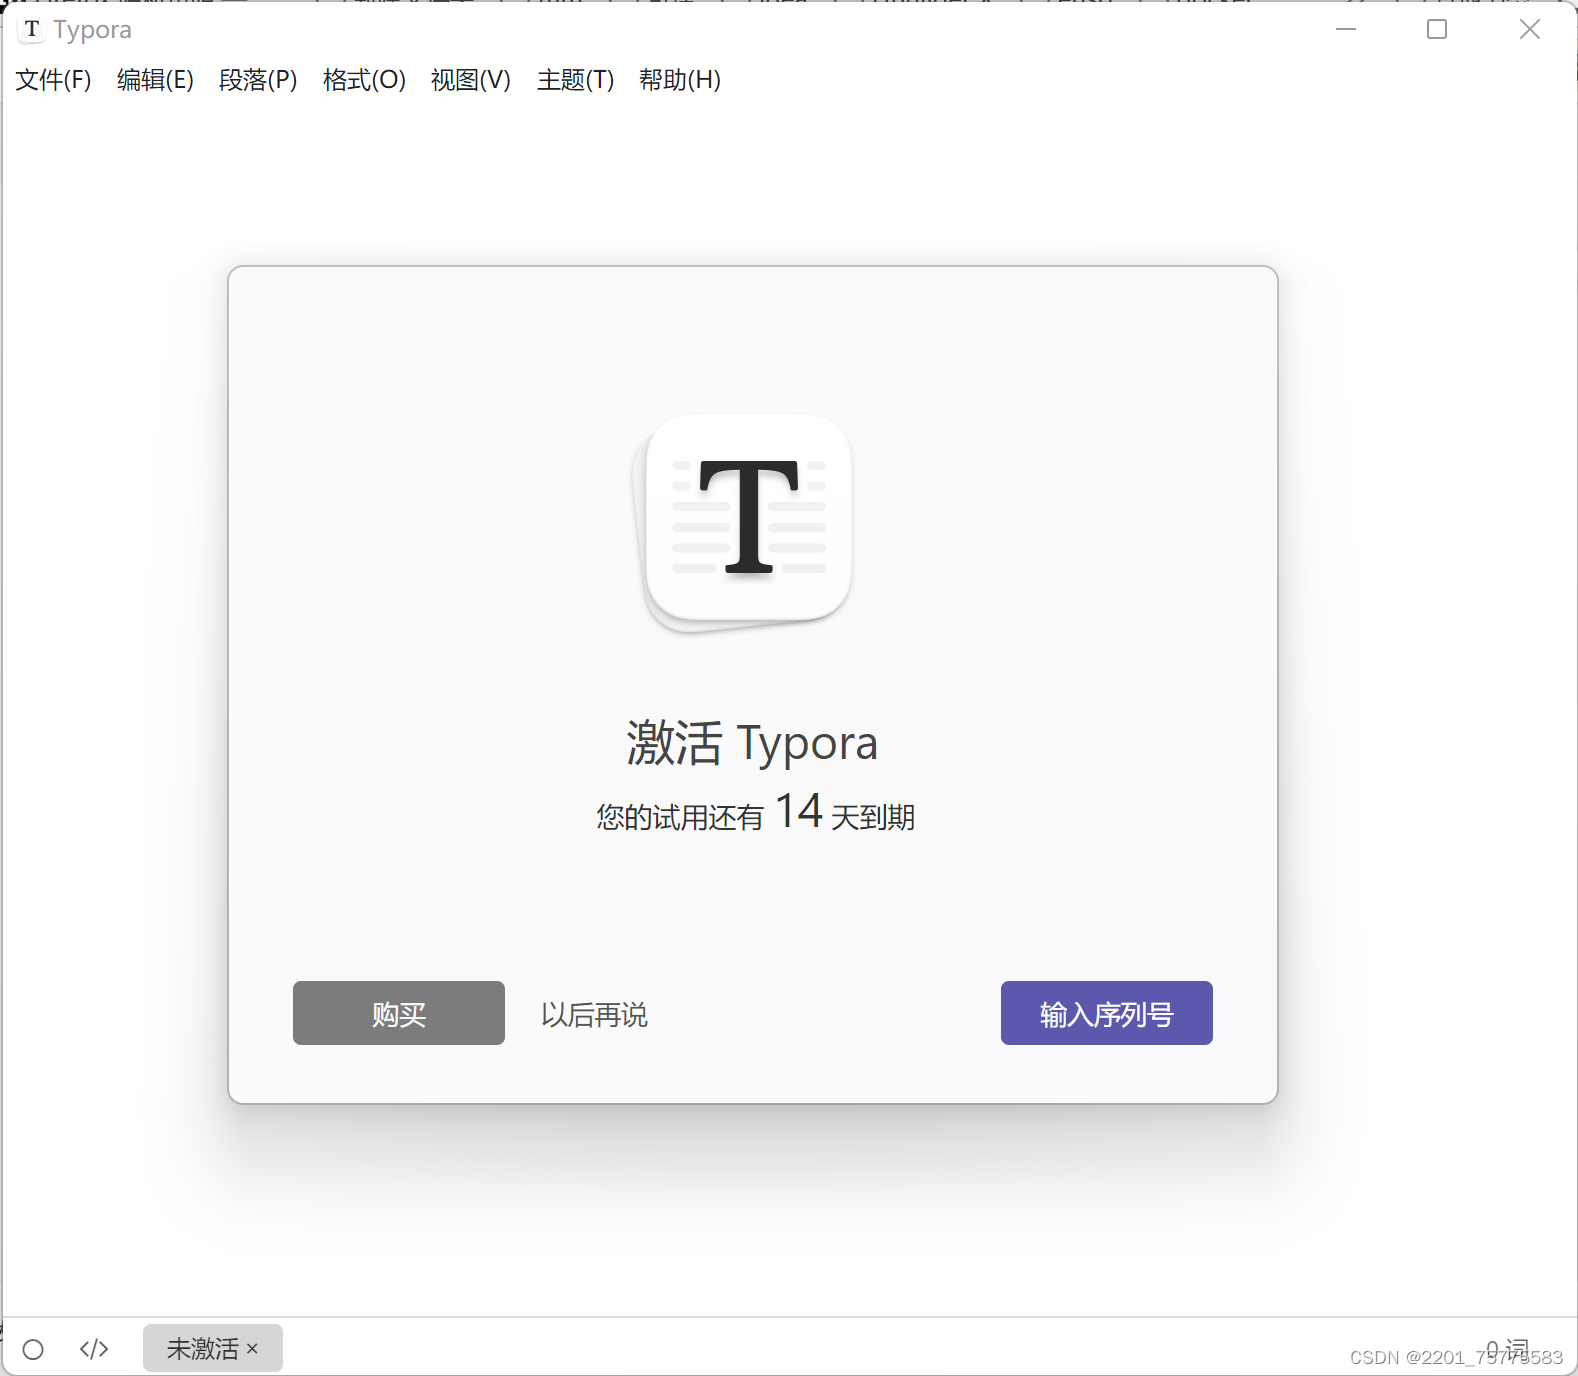Click the 输入序列号 button
Viewport: 1578px width, 1376px height.
(1107, 1013)
